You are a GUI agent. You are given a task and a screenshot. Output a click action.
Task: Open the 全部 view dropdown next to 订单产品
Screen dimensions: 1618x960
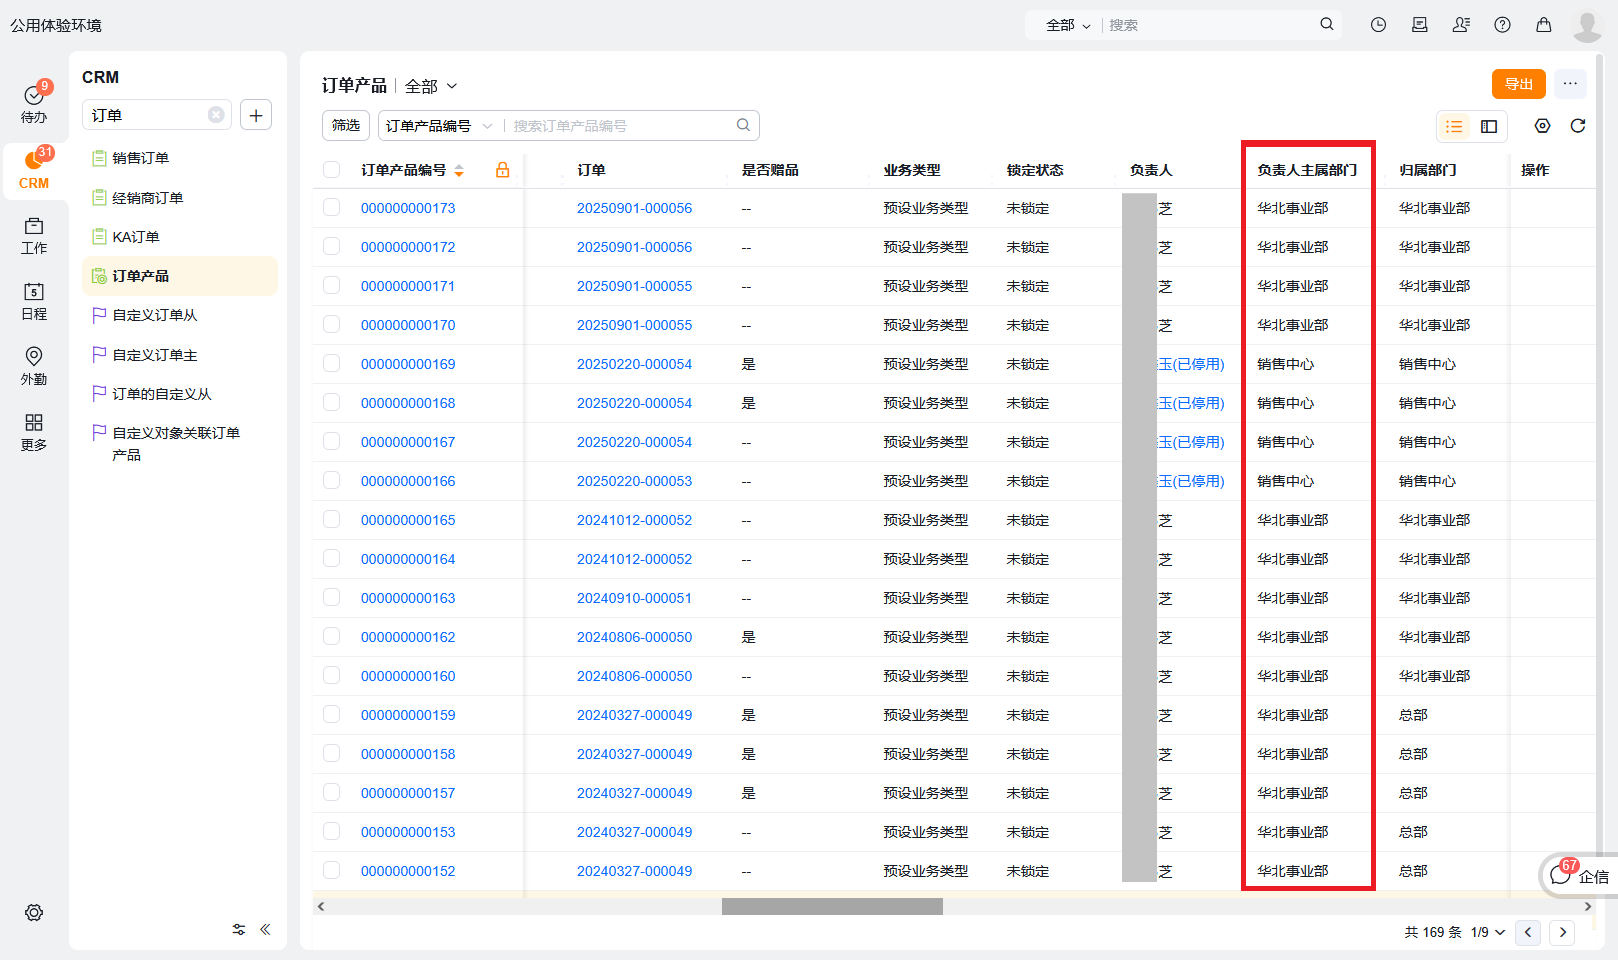click(431, 86)
